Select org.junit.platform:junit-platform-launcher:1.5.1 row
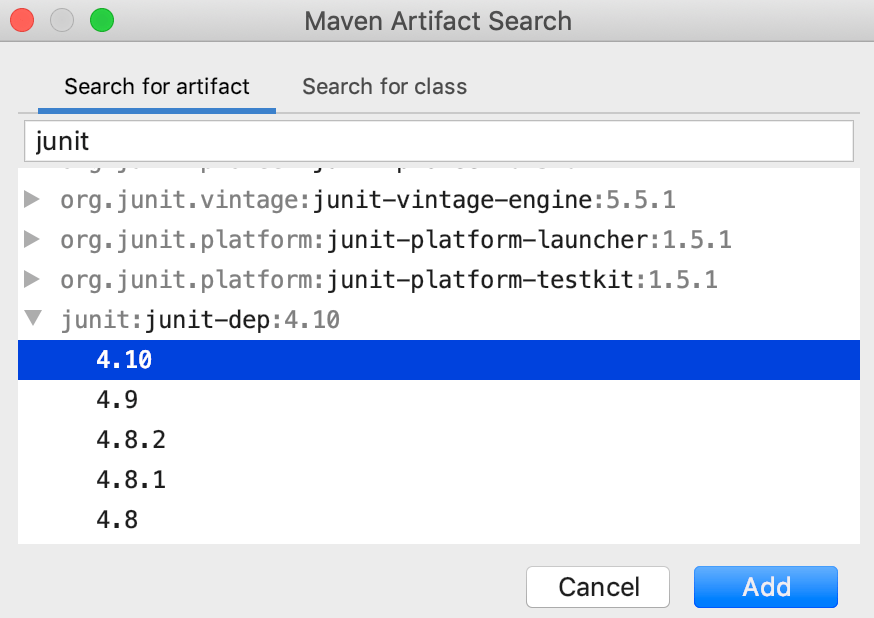The width and height of the screenshot is (874, 618). pyautogui.click(x=439, y=240)
